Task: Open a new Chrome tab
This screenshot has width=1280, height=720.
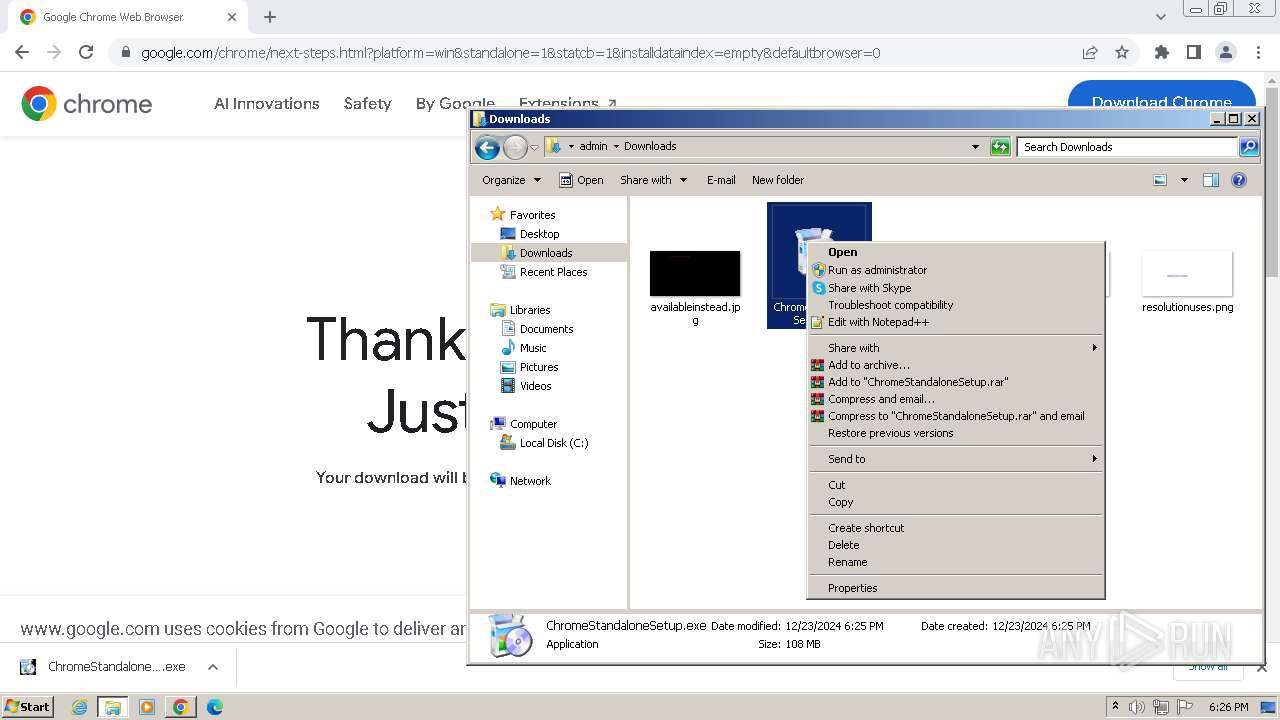Action: coord(270,17)
